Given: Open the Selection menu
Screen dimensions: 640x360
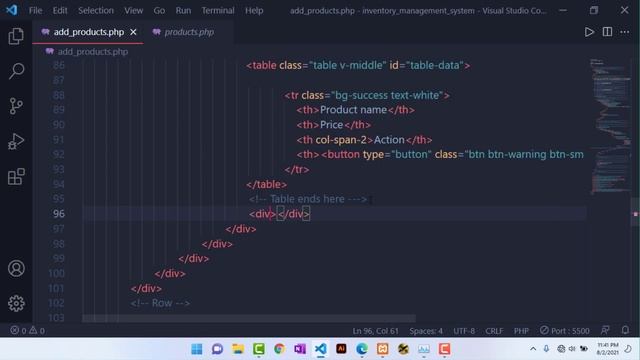Looking at the screenshot, I should click(x=96, y=10).
